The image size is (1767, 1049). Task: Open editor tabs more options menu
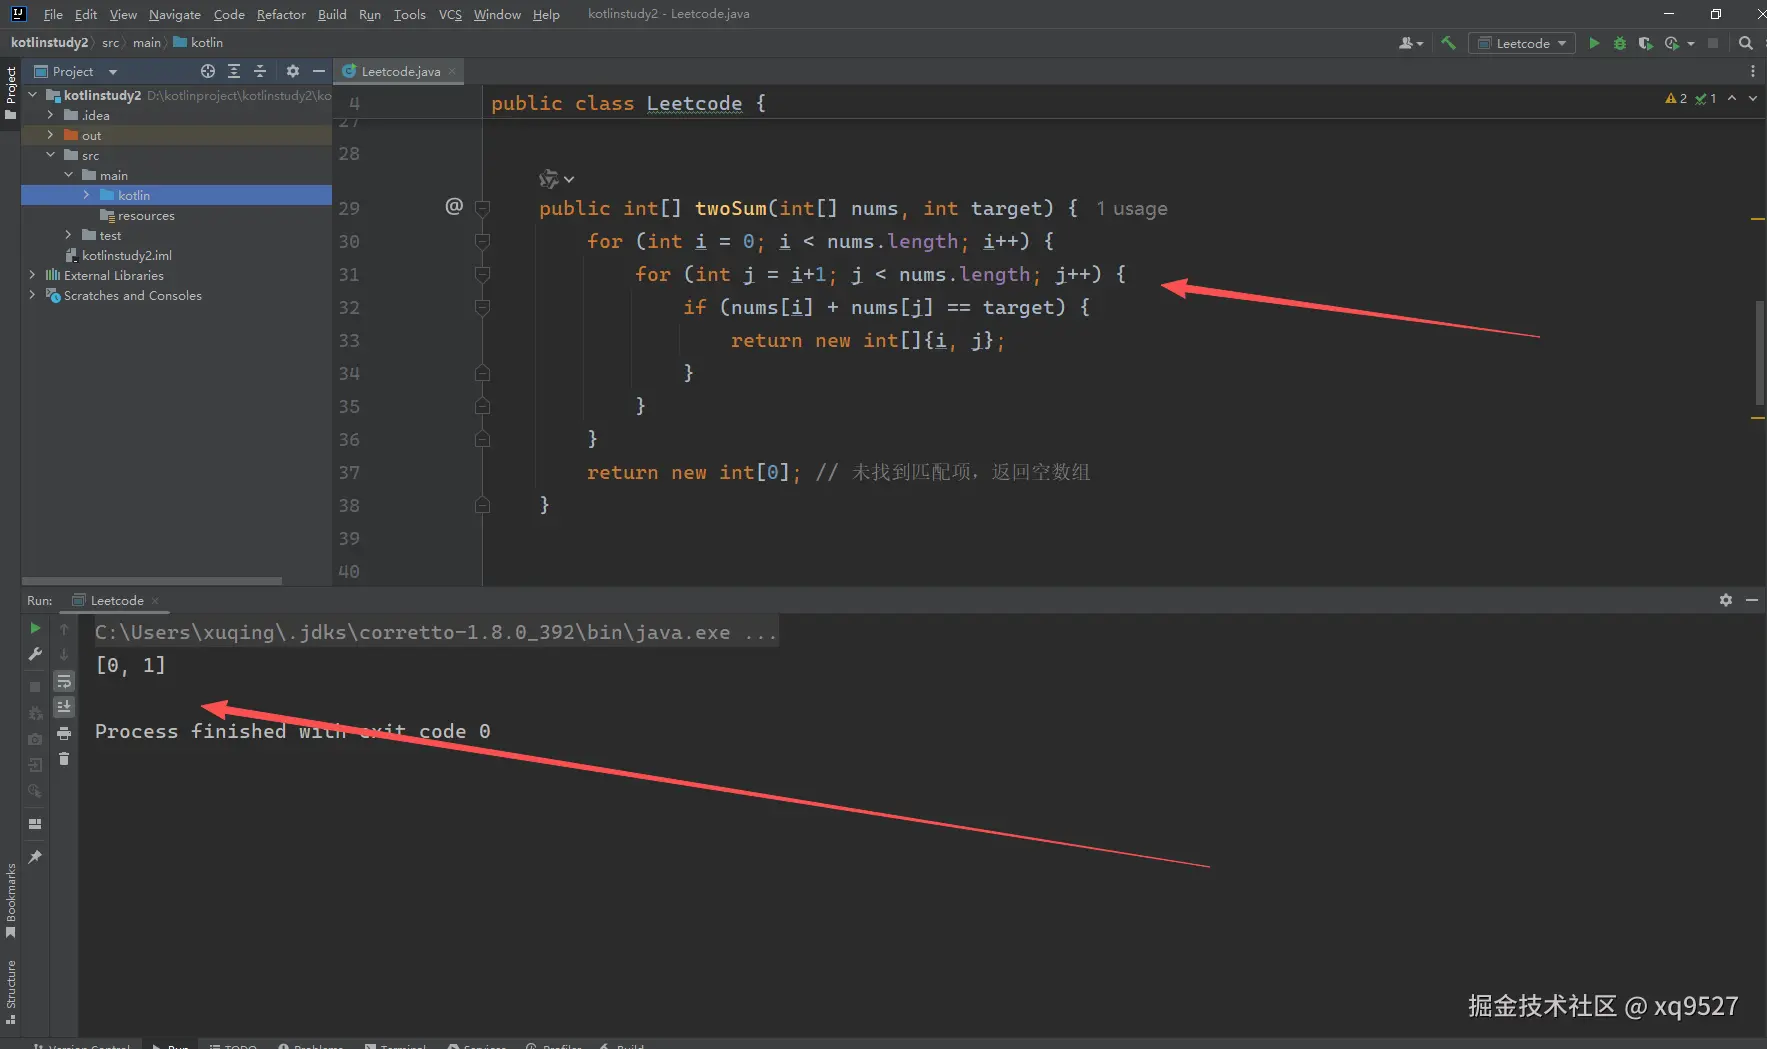(1753, 71)
